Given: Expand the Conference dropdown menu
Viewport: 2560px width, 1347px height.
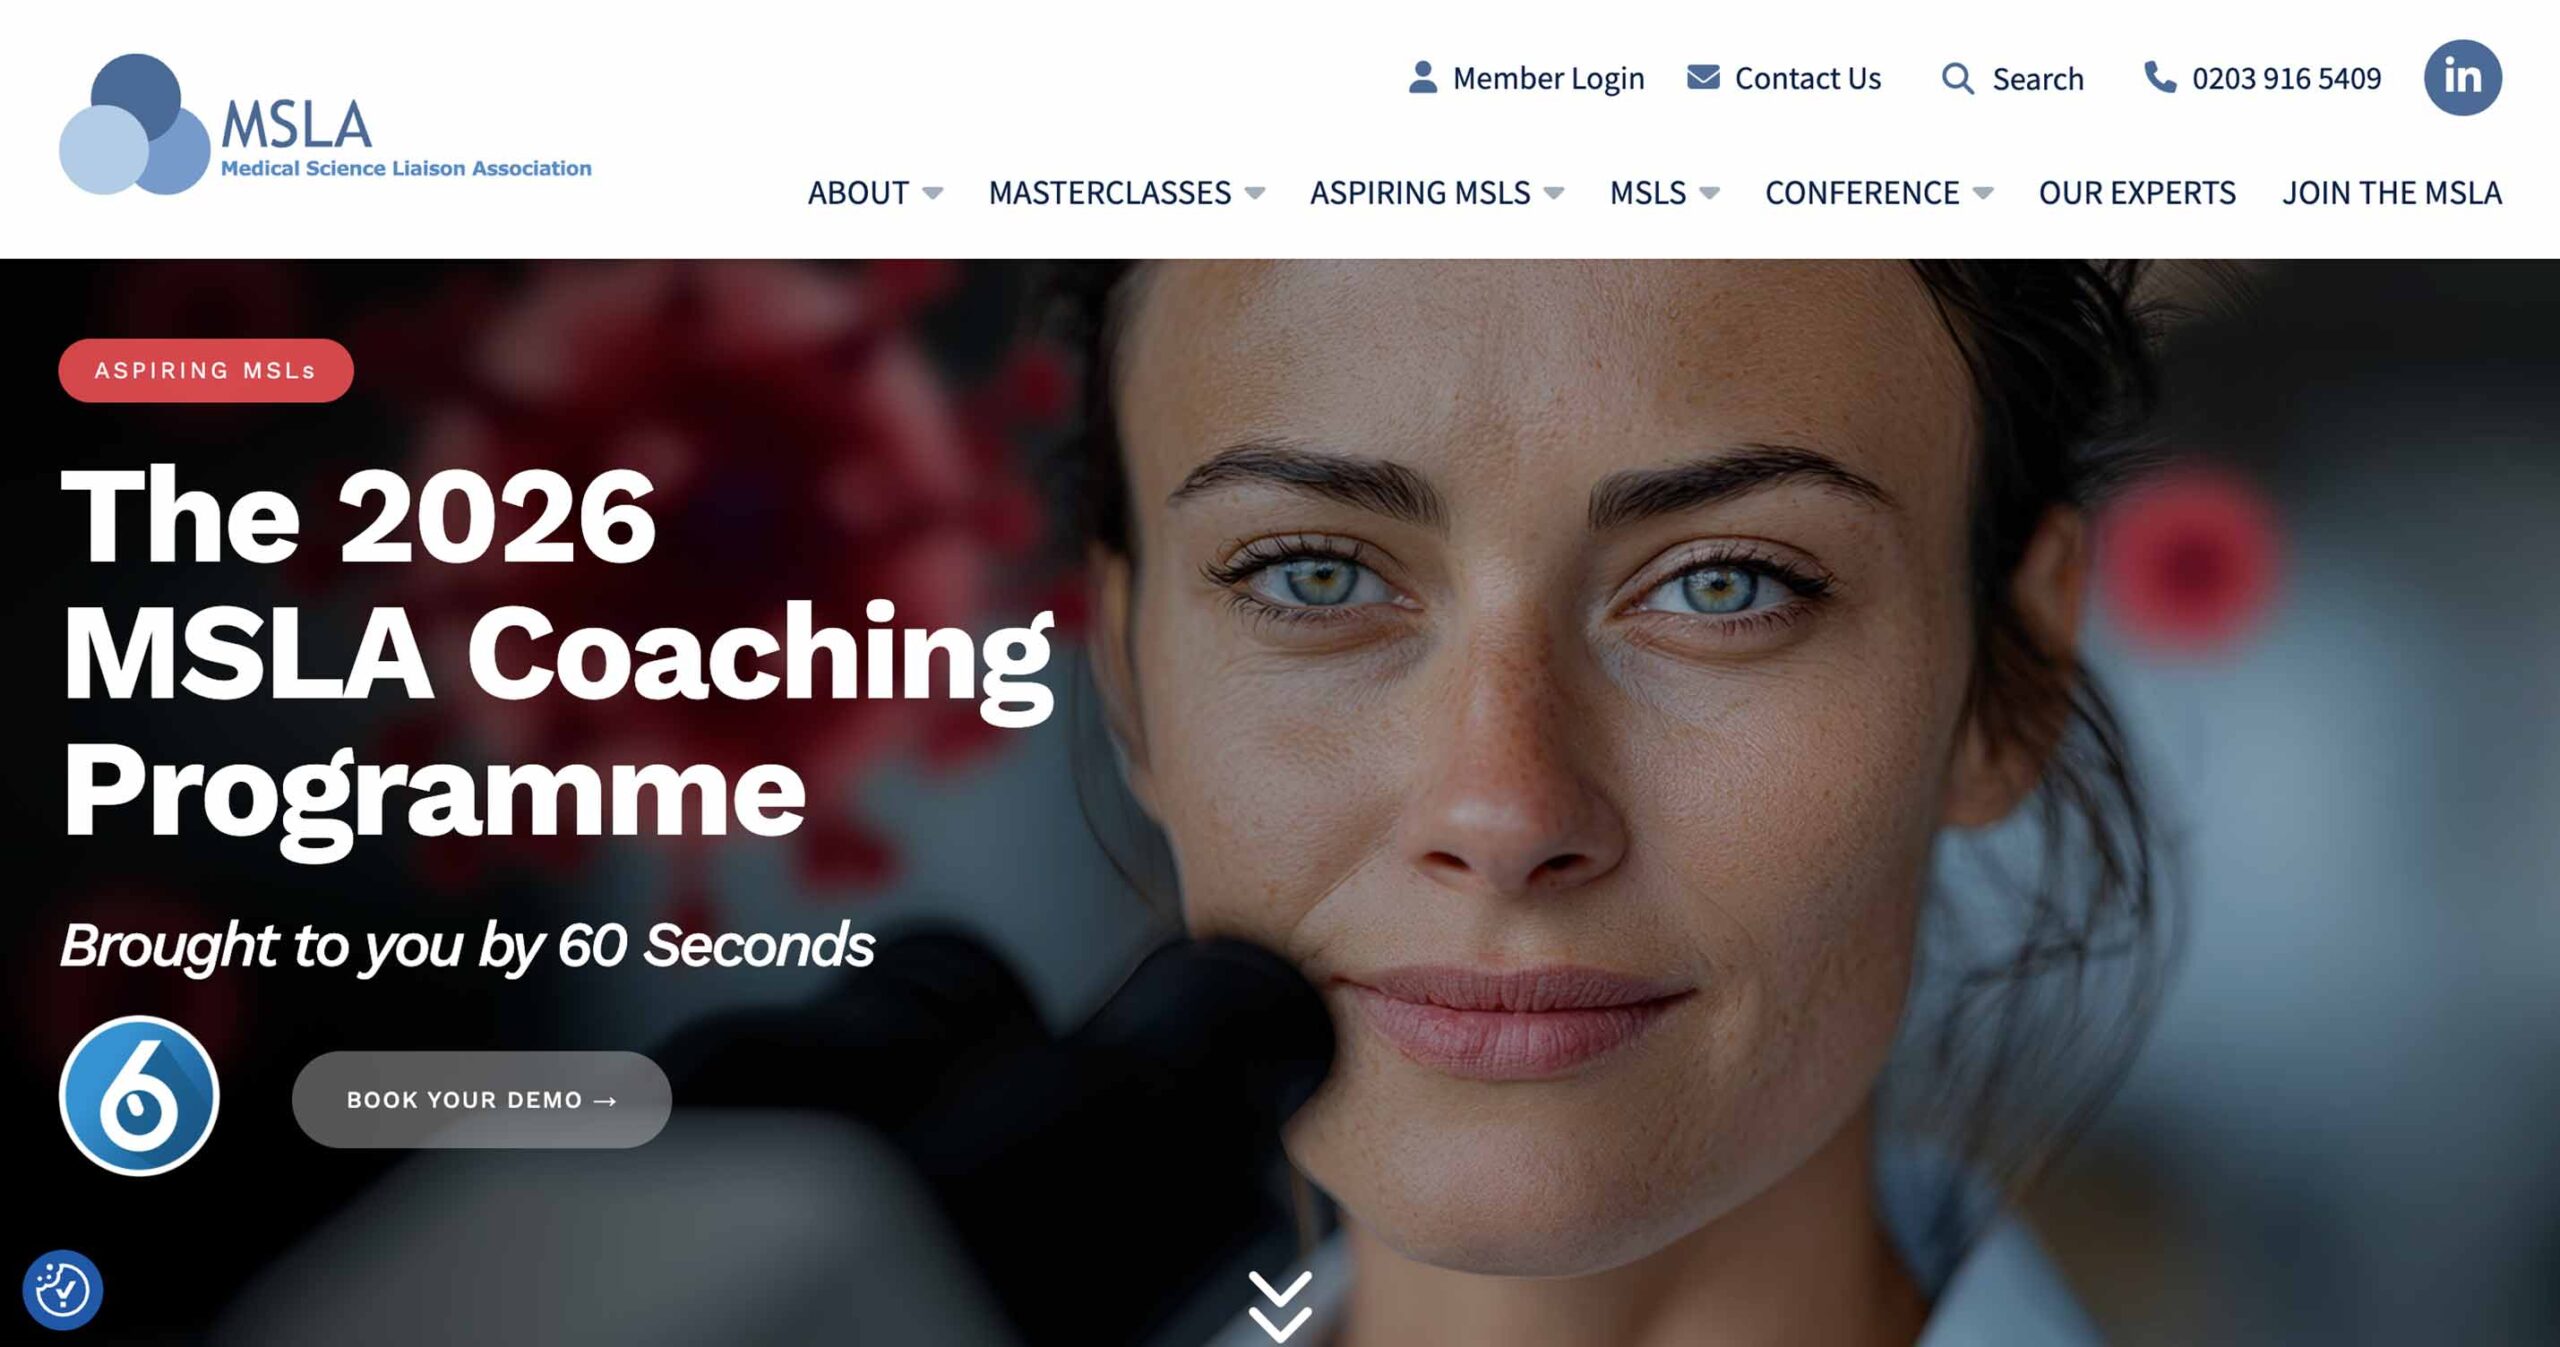Looking at the screenshot, I should tap(1879, 192).
